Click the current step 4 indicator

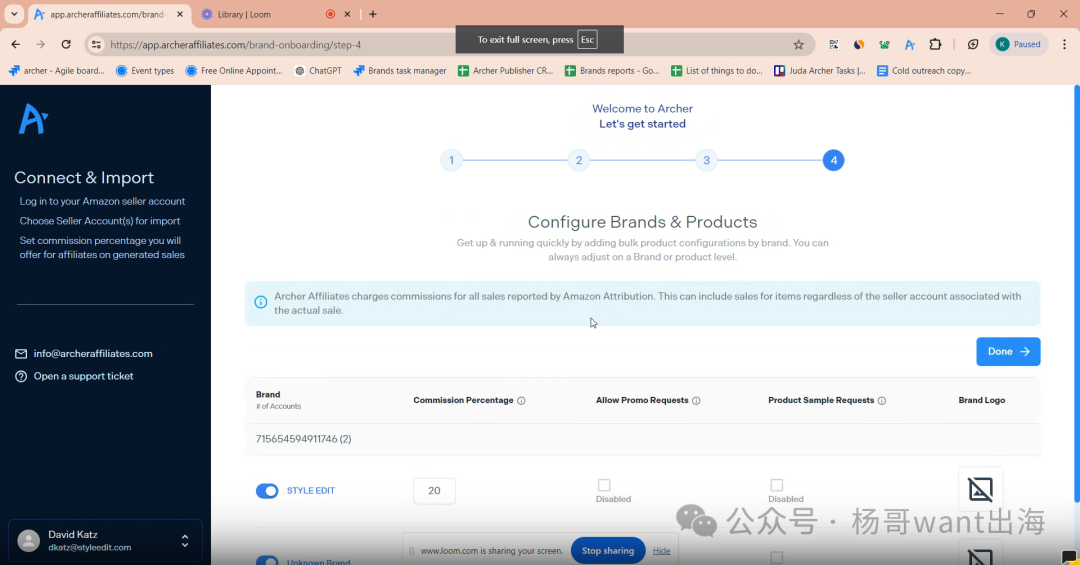tap(833, 161)
